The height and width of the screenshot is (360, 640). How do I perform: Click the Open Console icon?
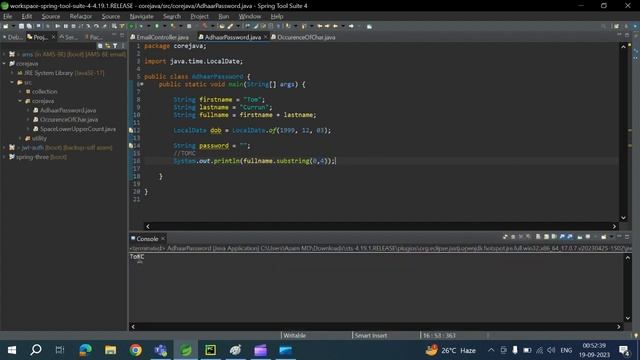pos(604,237)
